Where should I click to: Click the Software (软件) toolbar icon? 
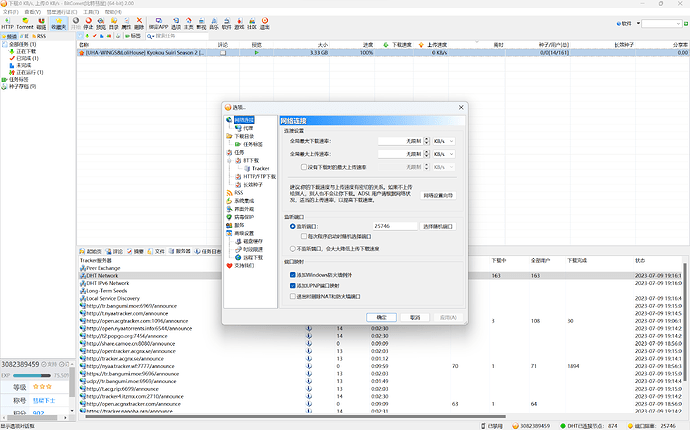click(x=227, y=23)
